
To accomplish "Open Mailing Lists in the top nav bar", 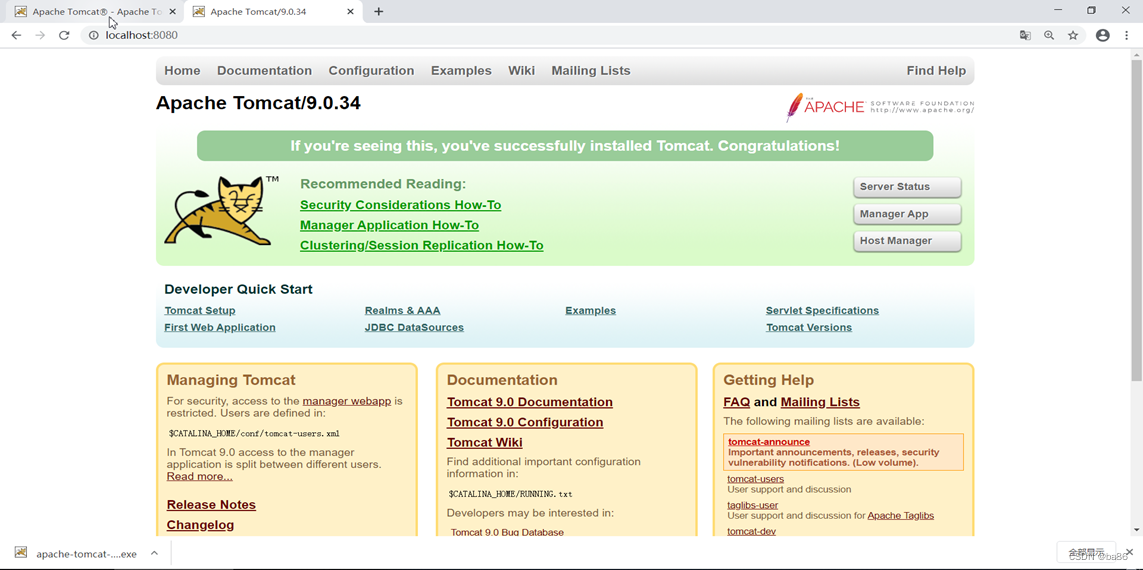I will pyautogui.click(x=590, y=71).
